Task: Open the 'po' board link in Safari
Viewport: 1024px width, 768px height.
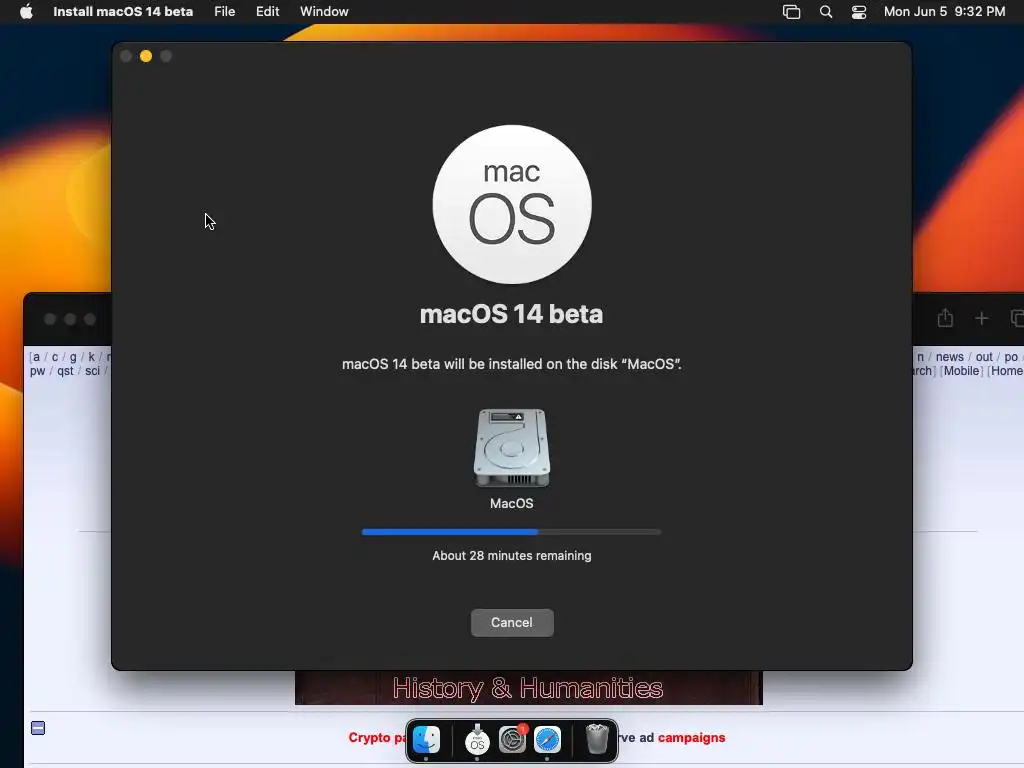Action: [1011, 357]
